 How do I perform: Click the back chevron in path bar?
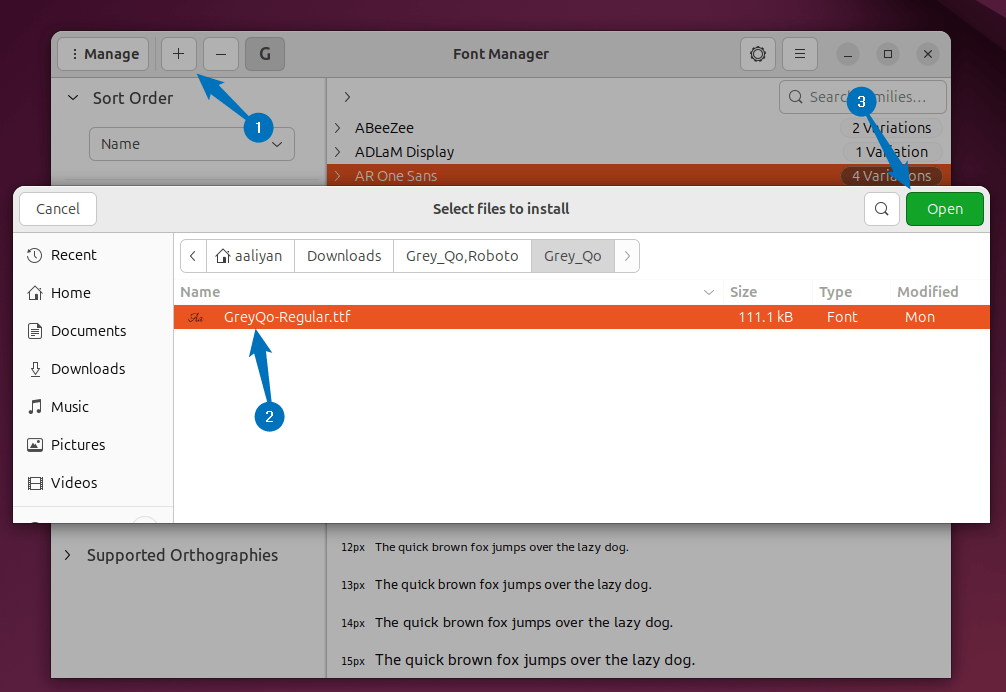[x=192, y=256]
